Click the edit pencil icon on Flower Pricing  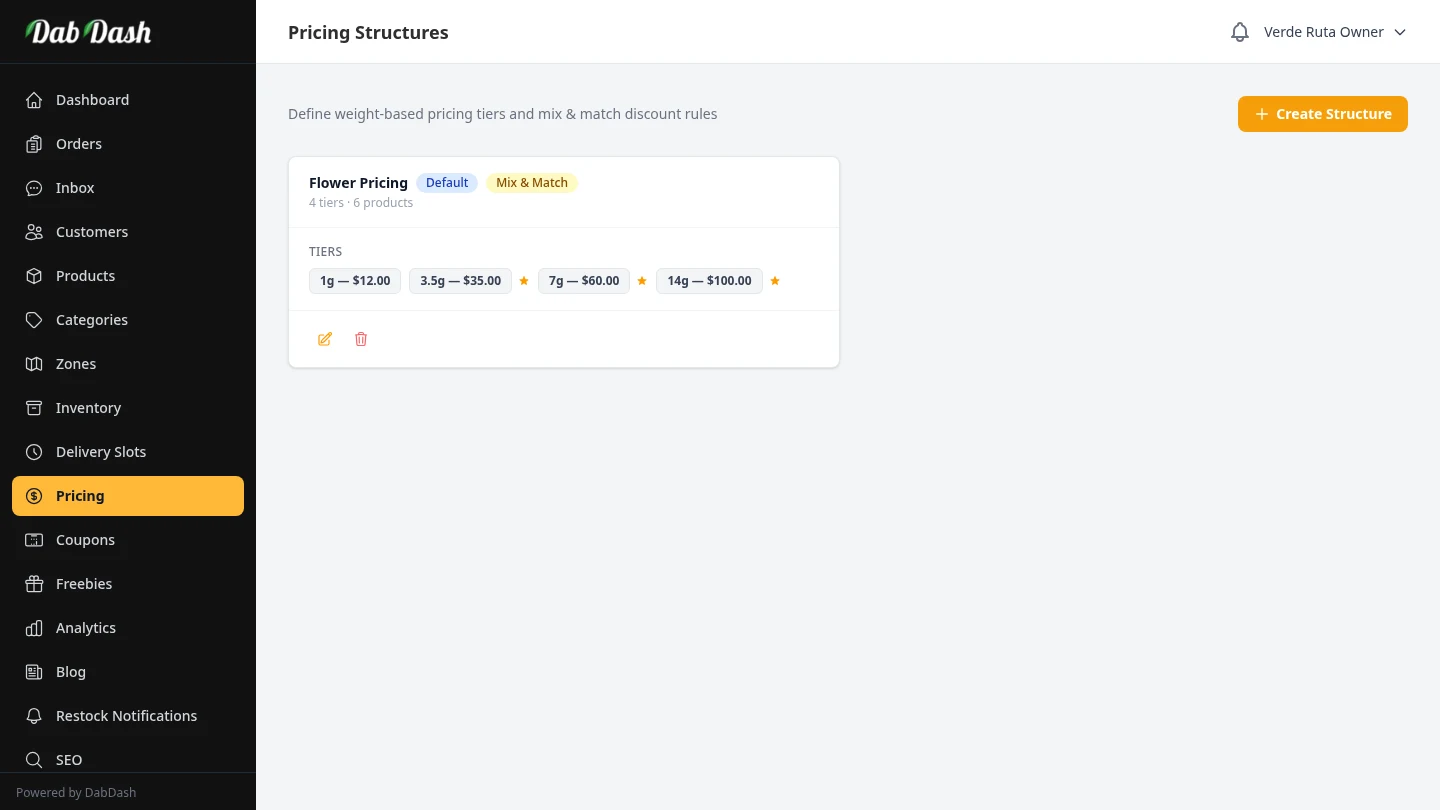(x=325, y=339)
